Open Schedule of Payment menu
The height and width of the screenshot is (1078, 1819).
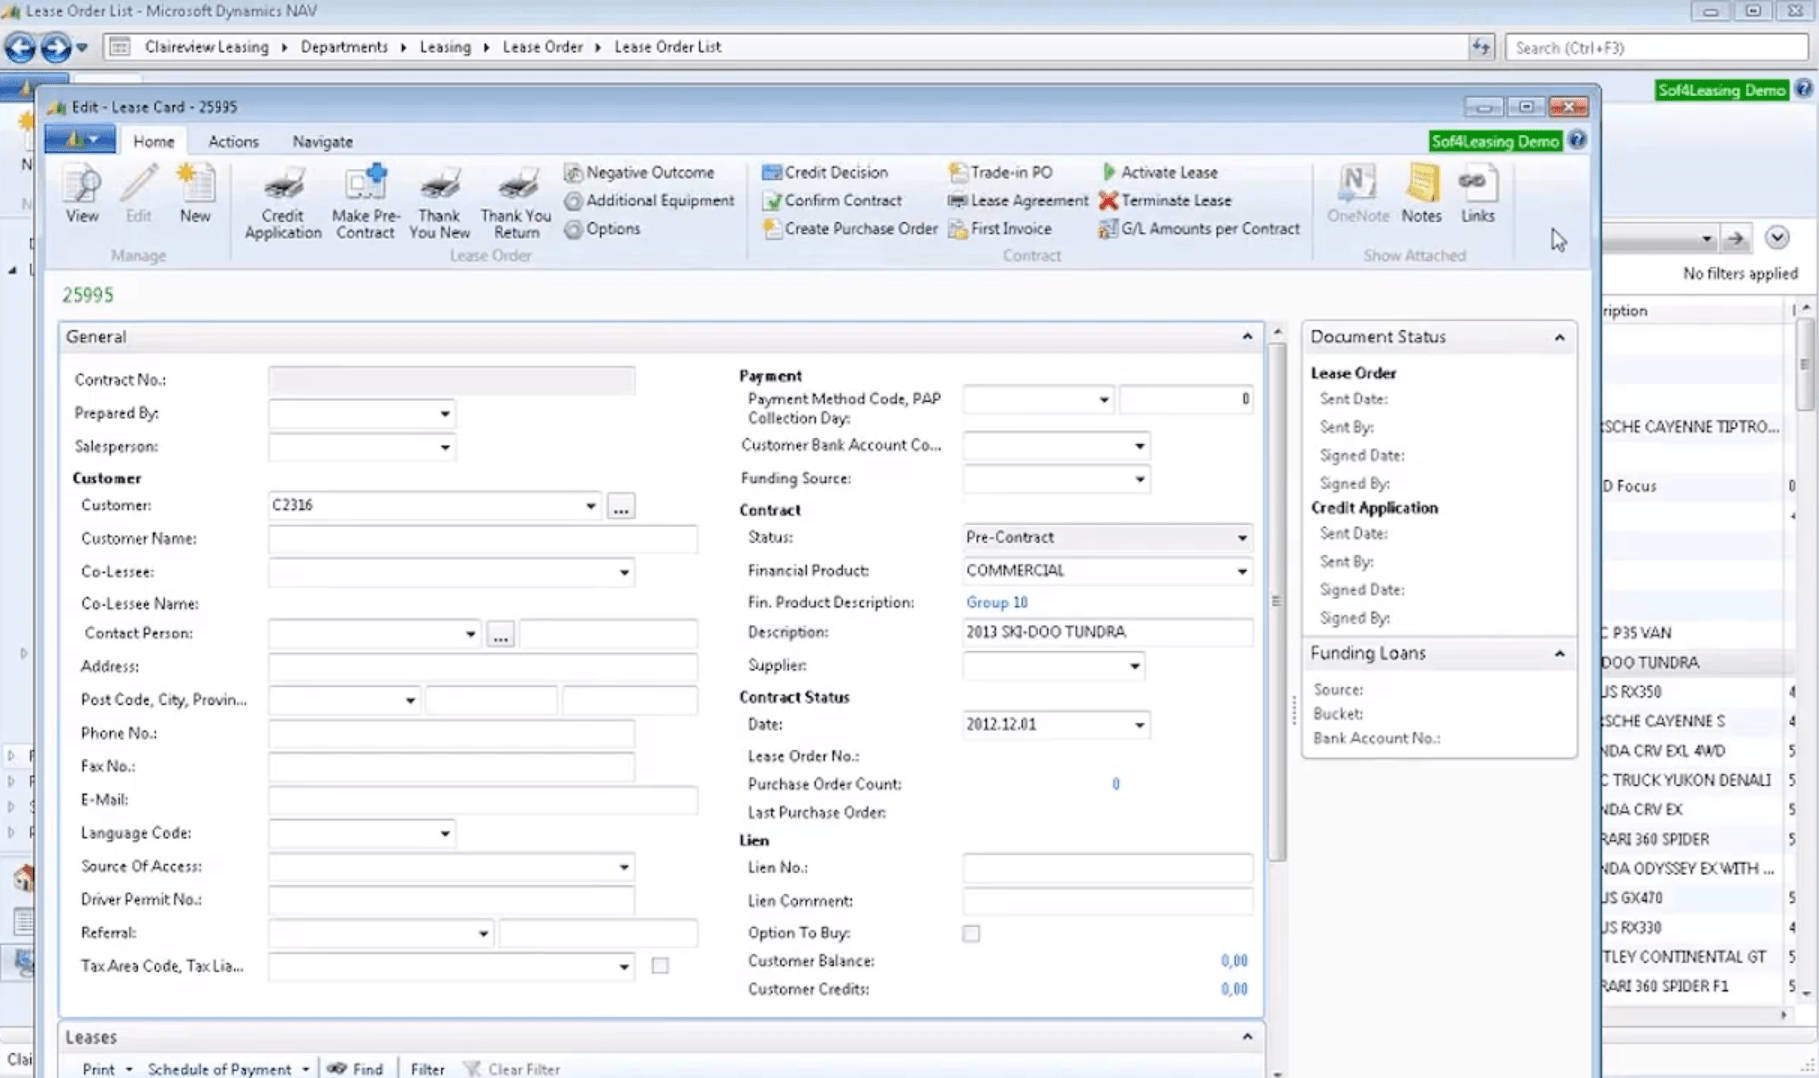pyautogui.click(x=228, y=1069)
